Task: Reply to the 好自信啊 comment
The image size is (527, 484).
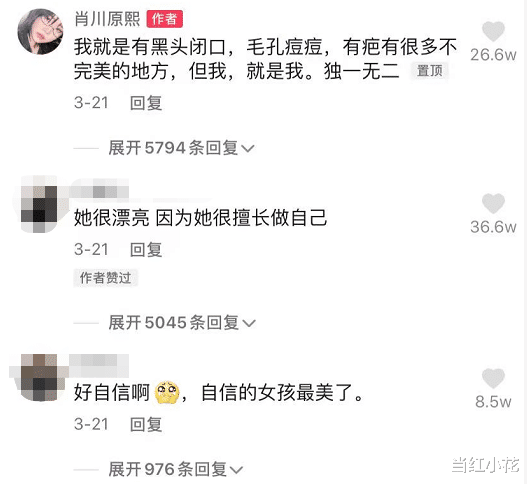Action: 146,425
